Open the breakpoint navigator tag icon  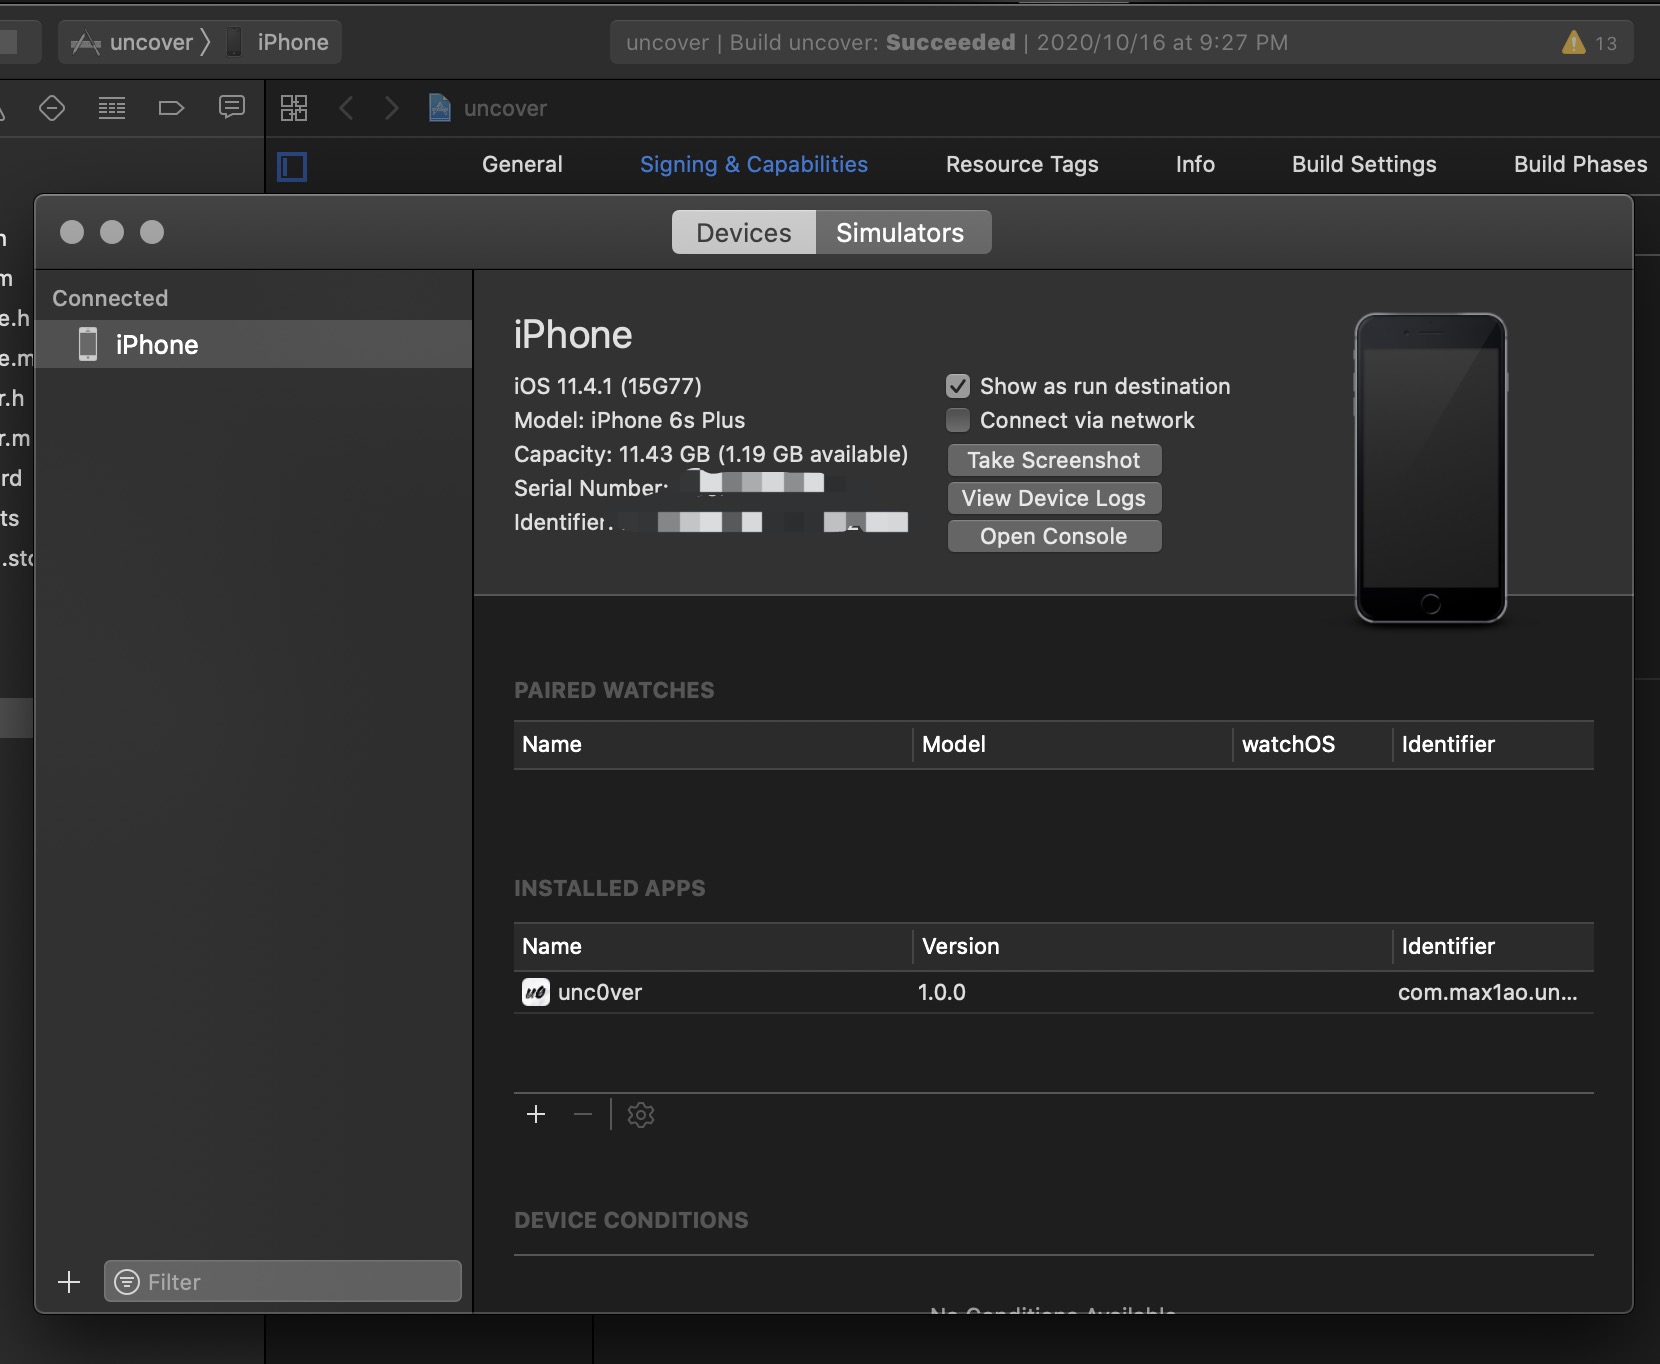coord(172,108)
